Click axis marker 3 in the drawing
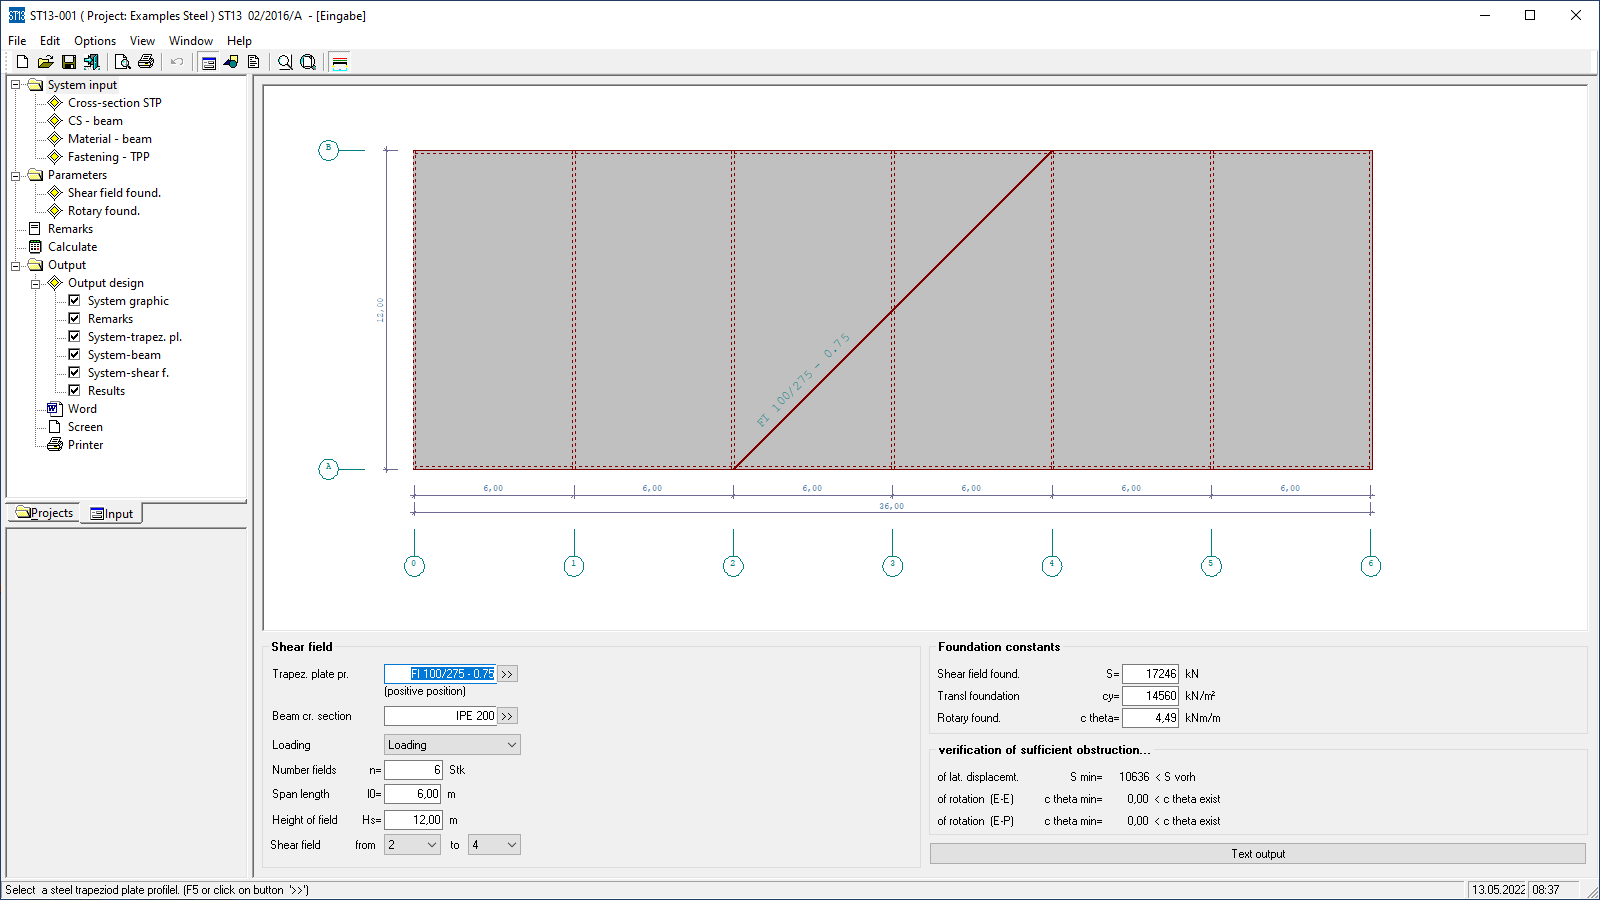The width and height of the screenshot is (1600, 900). (x=893, y=566)
